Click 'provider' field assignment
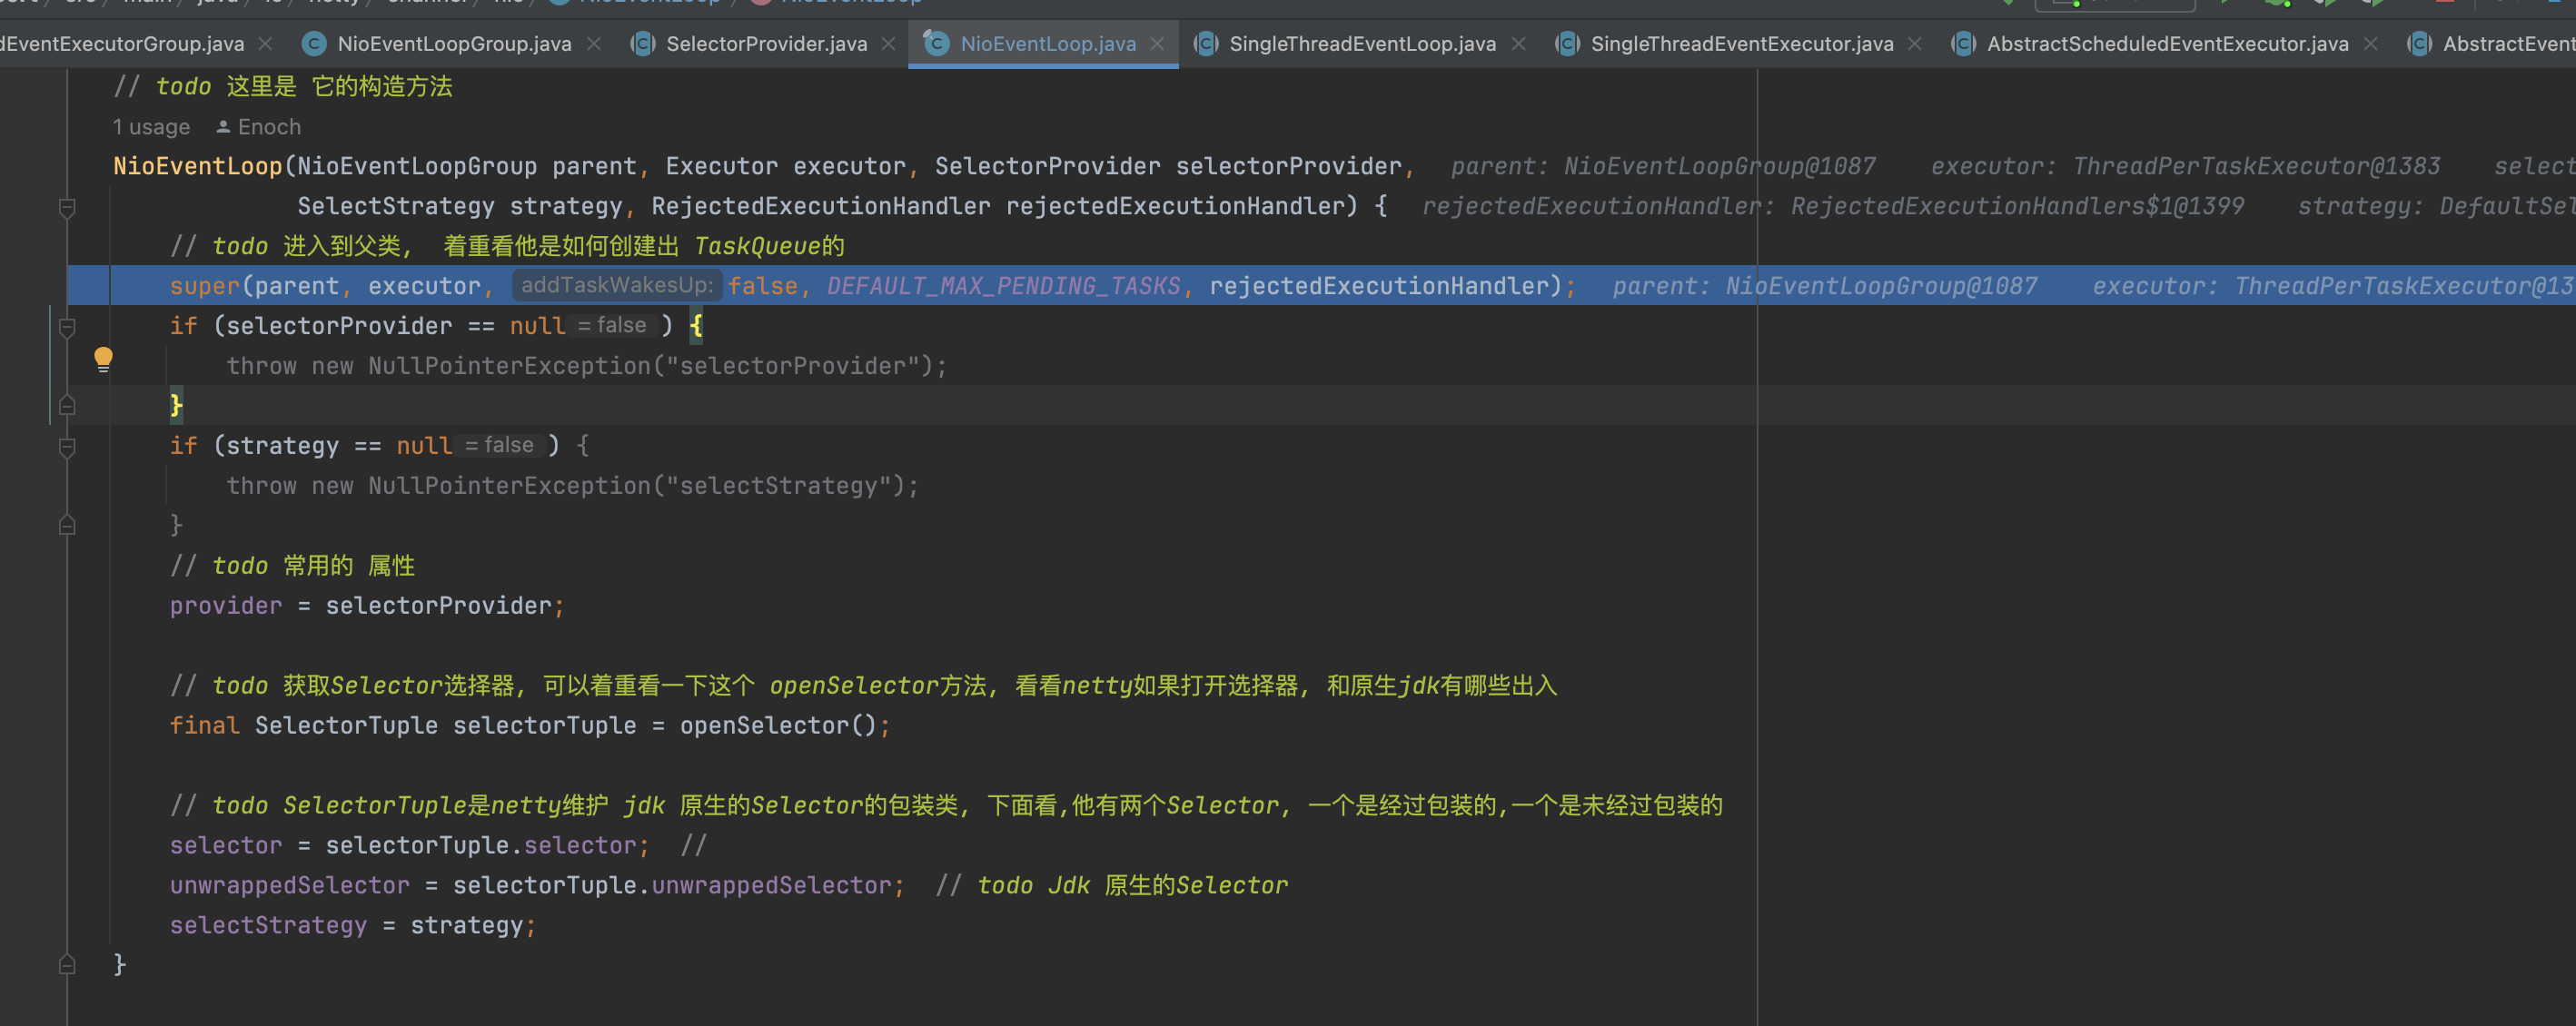Image resolution: width=2576 pixels, height=1026 pixels. (226, 605)
